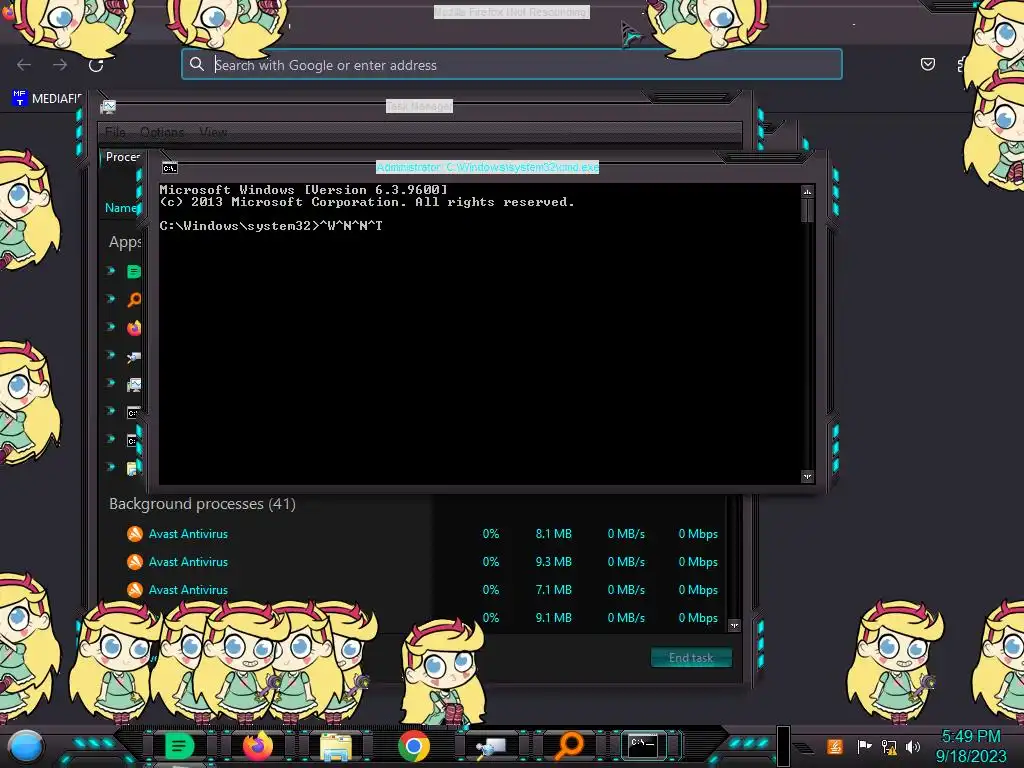Select the green chat app icon in Apps list
The width and height of the screenshot is (1024, 768).
pos(134,272)
